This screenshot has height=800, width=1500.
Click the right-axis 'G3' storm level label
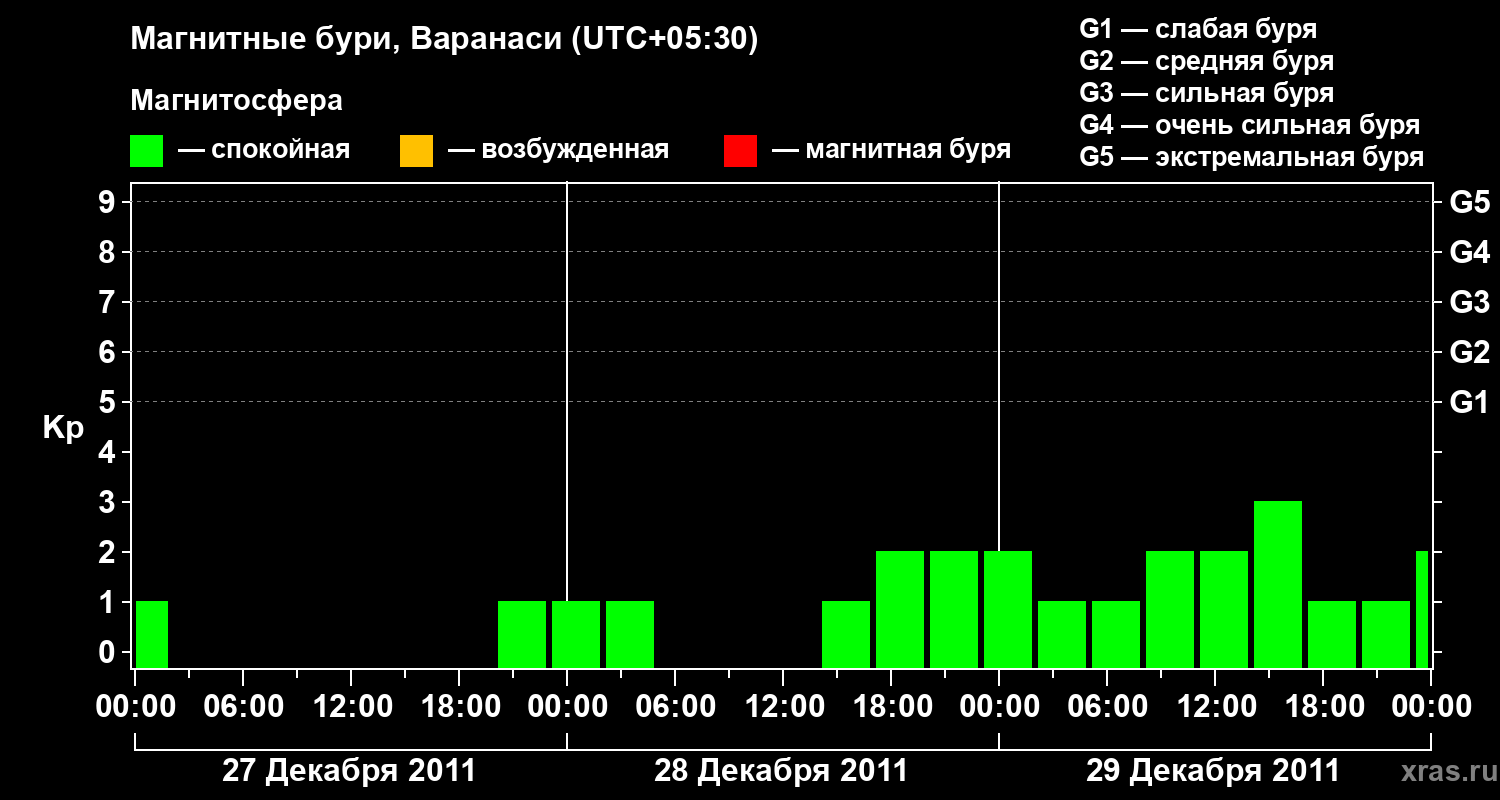coord(1469,303)
